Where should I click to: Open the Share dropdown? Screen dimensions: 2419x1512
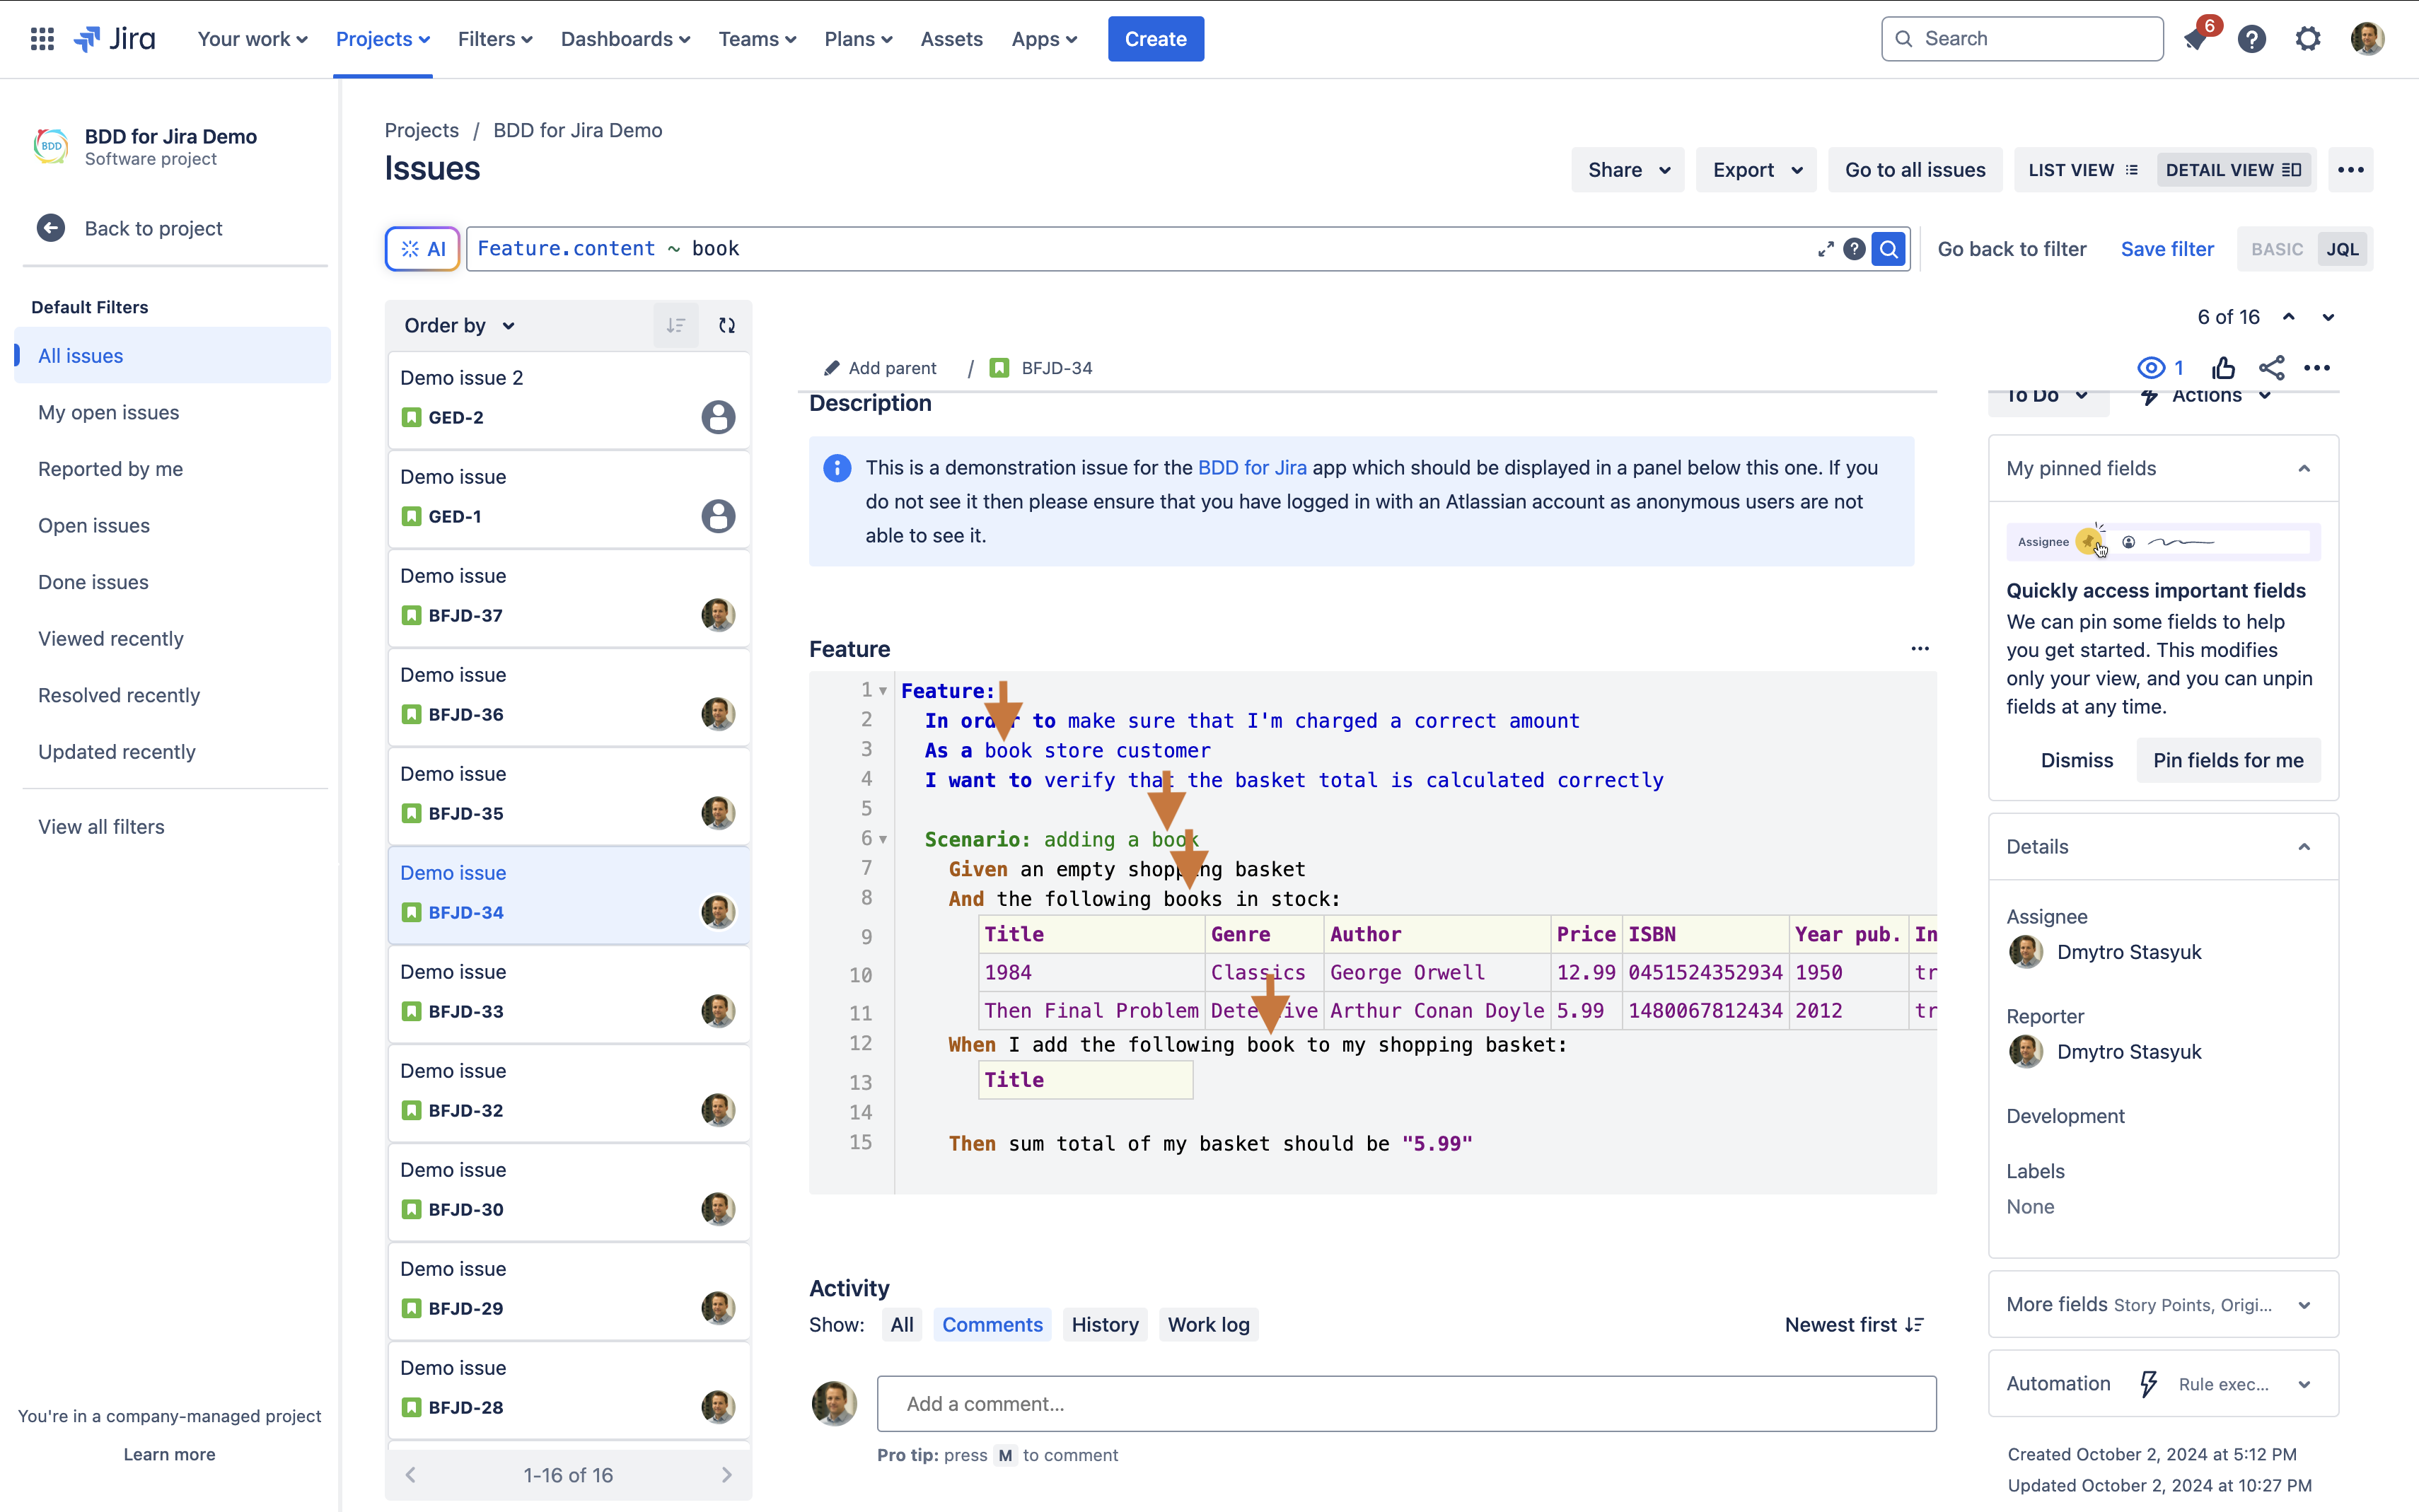point(1627,170)
